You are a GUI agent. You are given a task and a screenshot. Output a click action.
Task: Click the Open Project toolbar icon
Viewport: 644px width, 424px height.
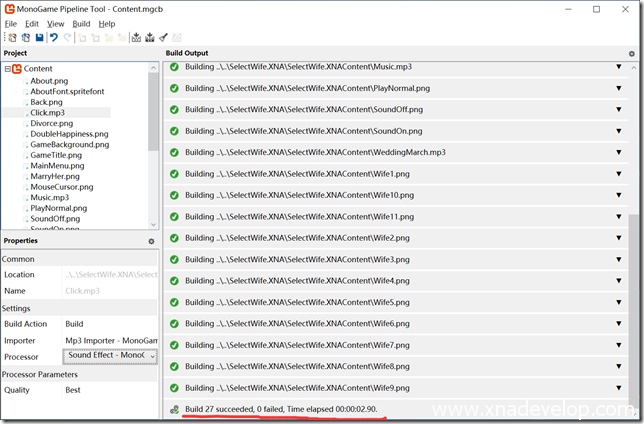24,37
